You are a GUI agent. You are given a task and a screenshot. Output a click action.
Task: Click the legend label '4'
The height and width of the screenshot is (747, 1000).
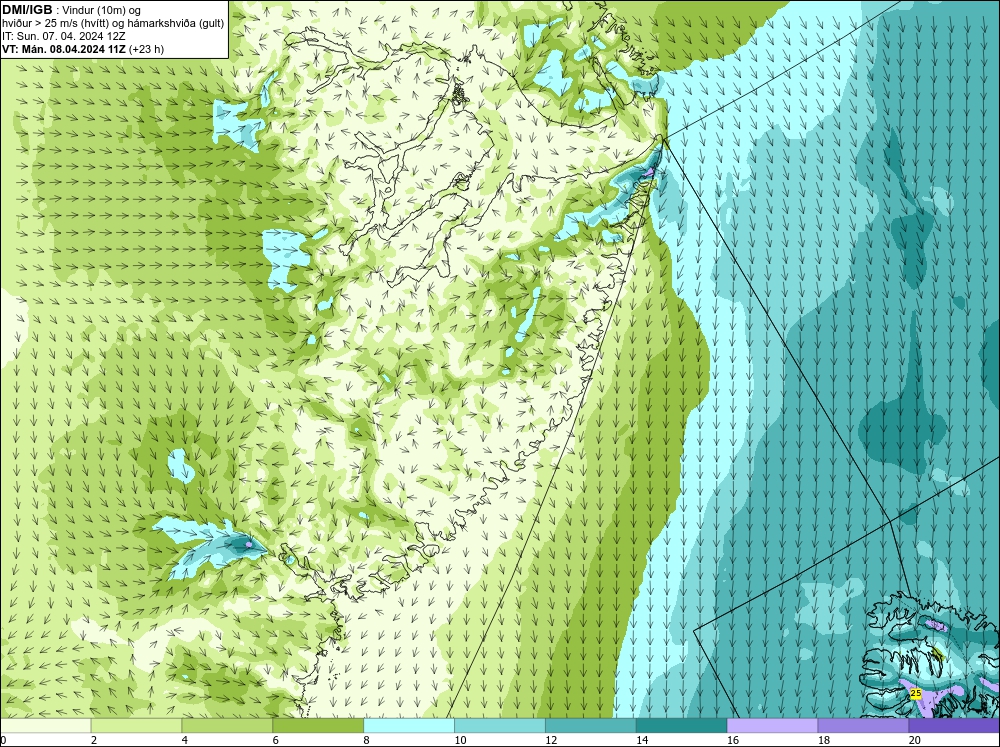coord(185,740)
